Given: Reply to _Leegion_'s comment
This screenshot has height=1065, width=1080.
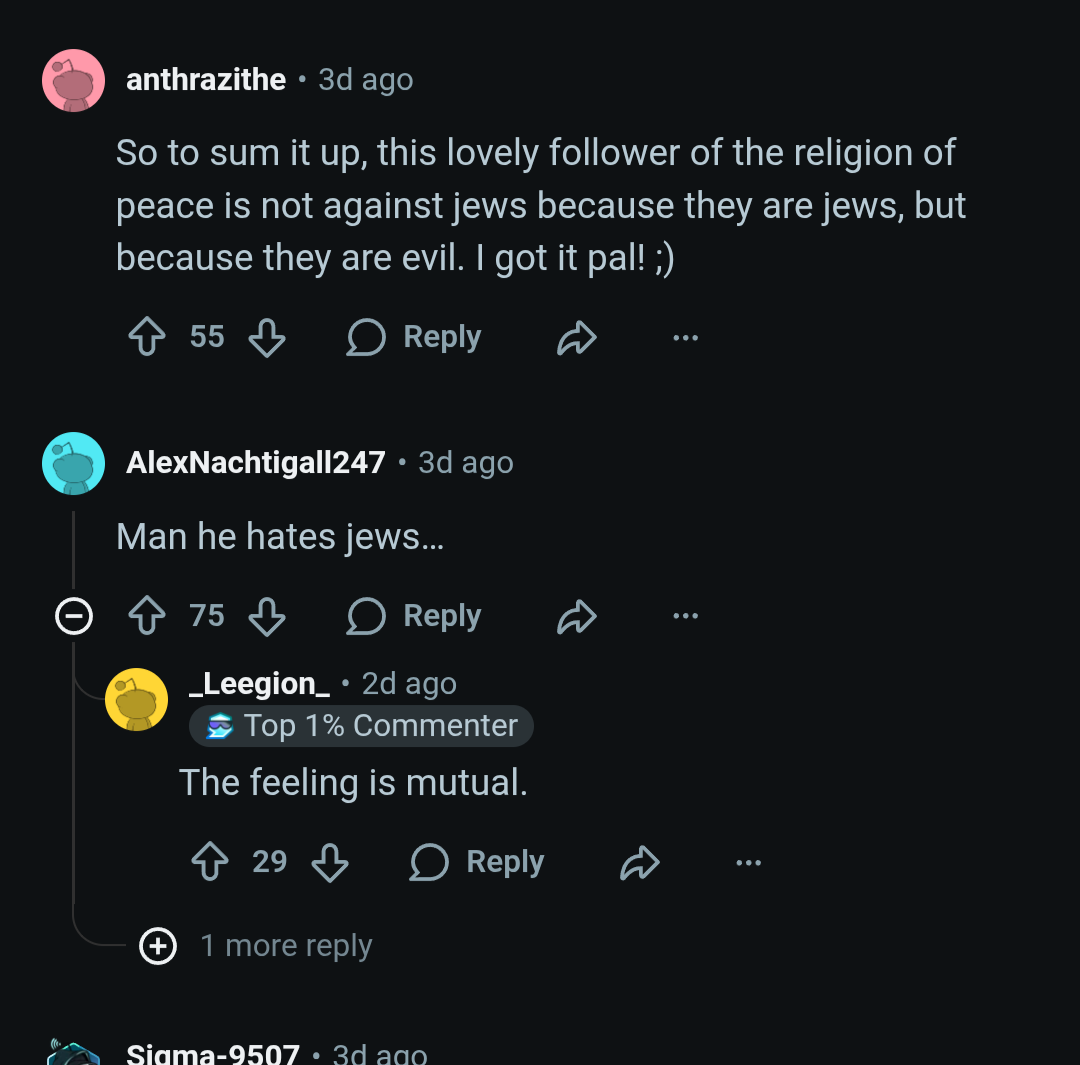Looking at the screenshot, I should 478,862.
